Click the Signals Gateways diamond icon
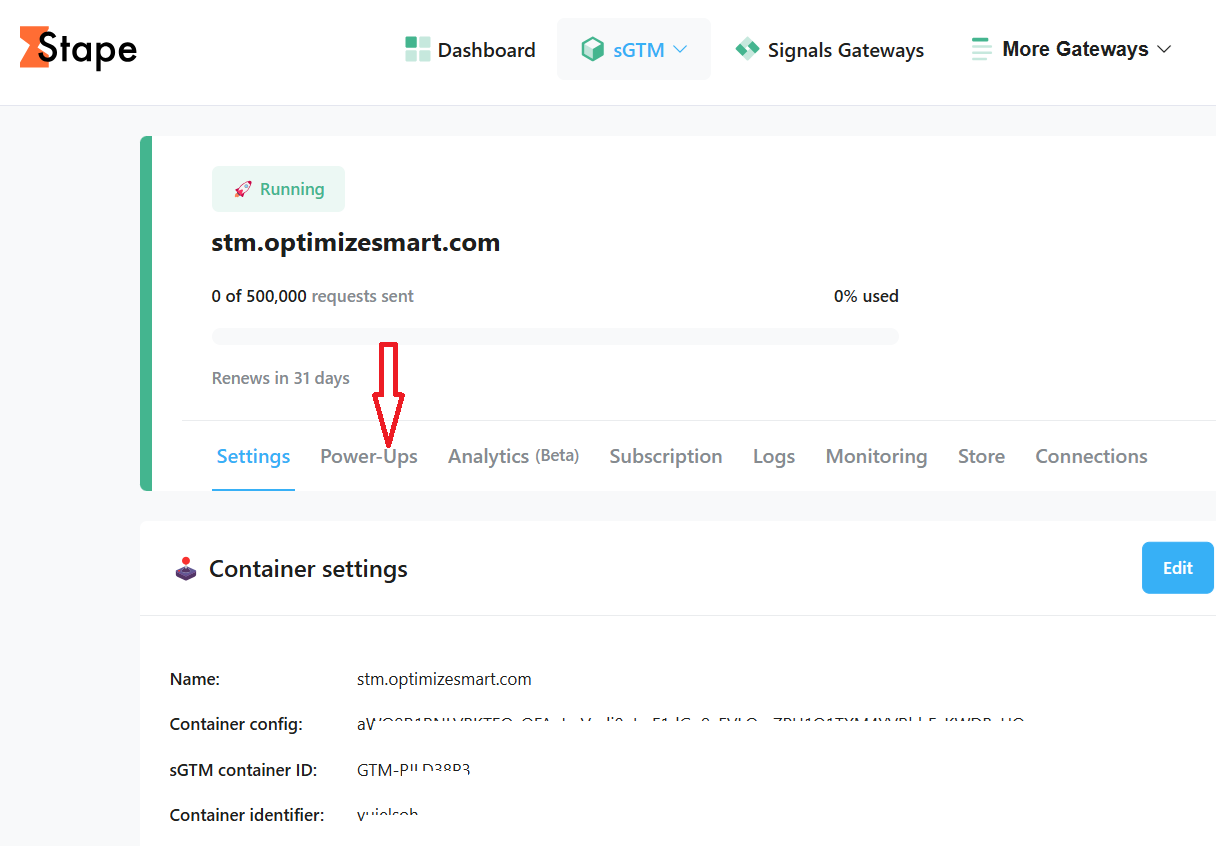1216x846 pixels. pyautogui.click(x=747, y=49)
